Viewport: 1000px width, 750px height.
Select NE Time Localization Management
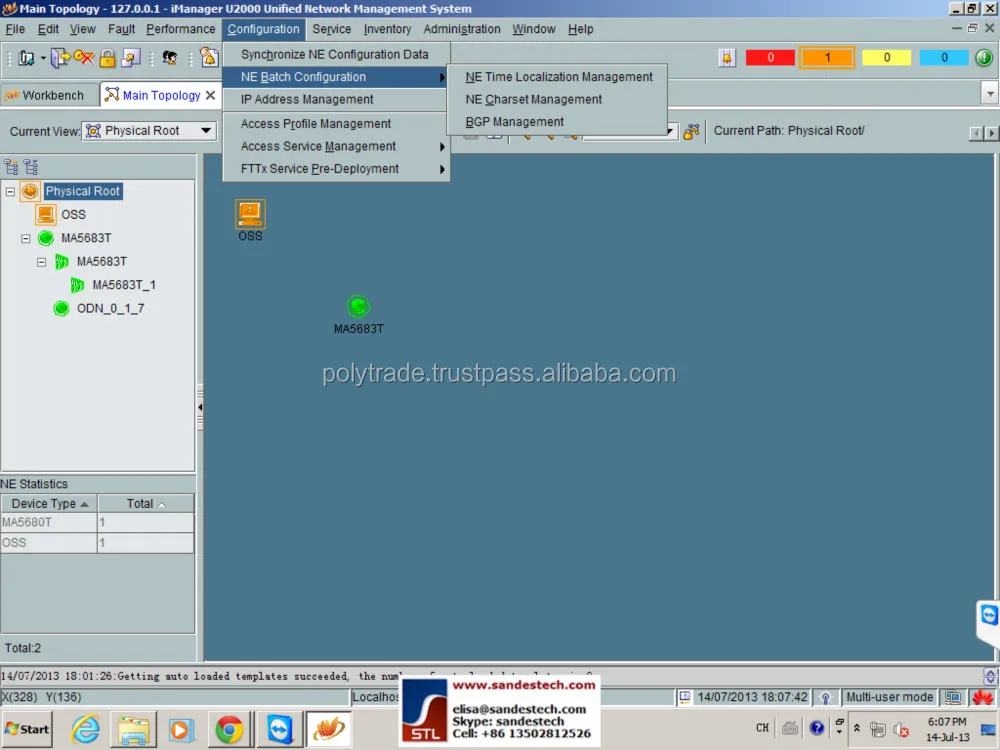[x=558, y=77]
